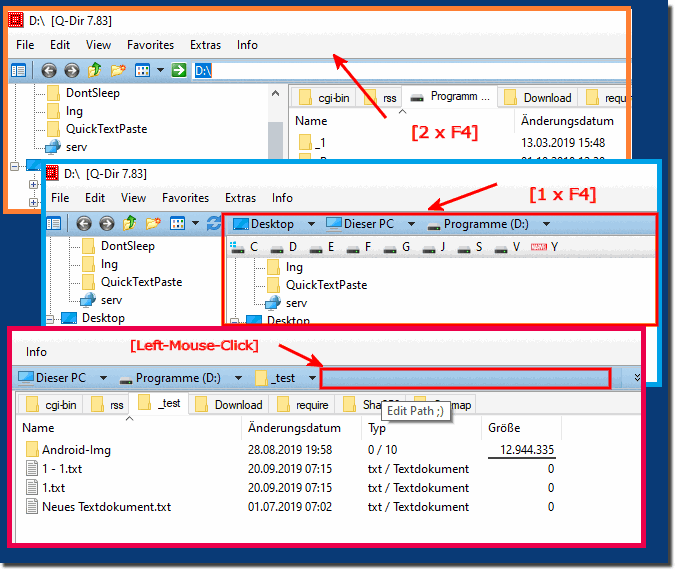The height and width of the screenshot is (570, 675).
Task: Expand dropdown after _test breadcrumb
Action: click(313, 378)
